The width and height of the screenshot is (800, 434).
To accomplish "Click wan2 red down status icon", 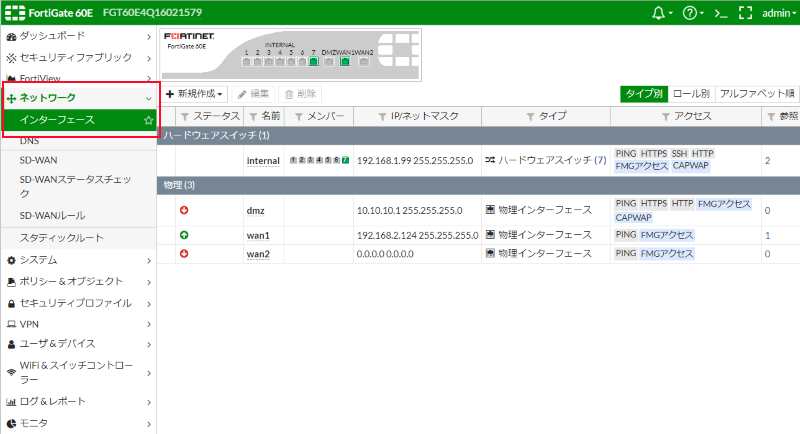I will [x=184, y=253].
